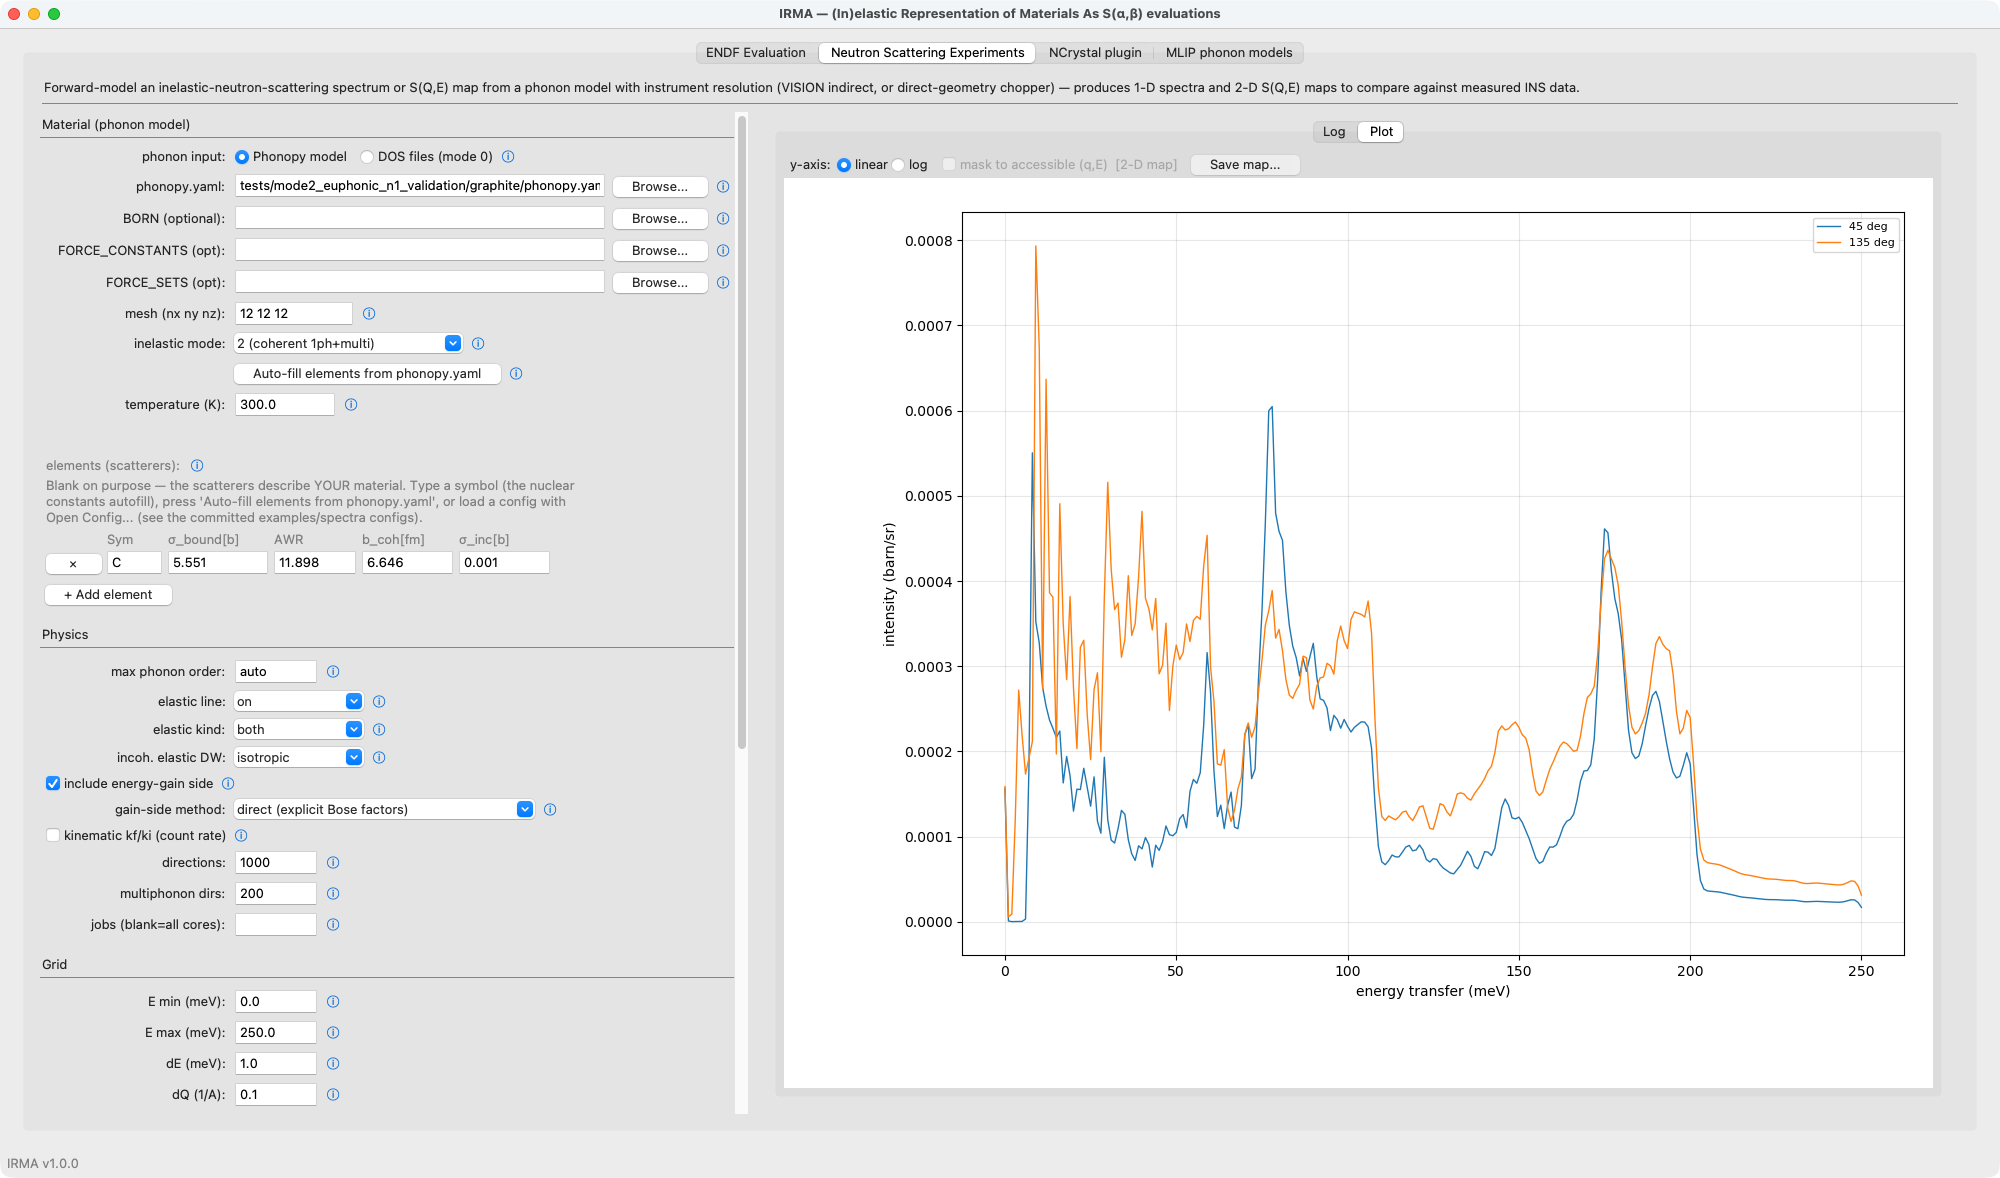Show the Plot tab
This screenshot has width=2000, height=1178.
(x=1381, y=132)
